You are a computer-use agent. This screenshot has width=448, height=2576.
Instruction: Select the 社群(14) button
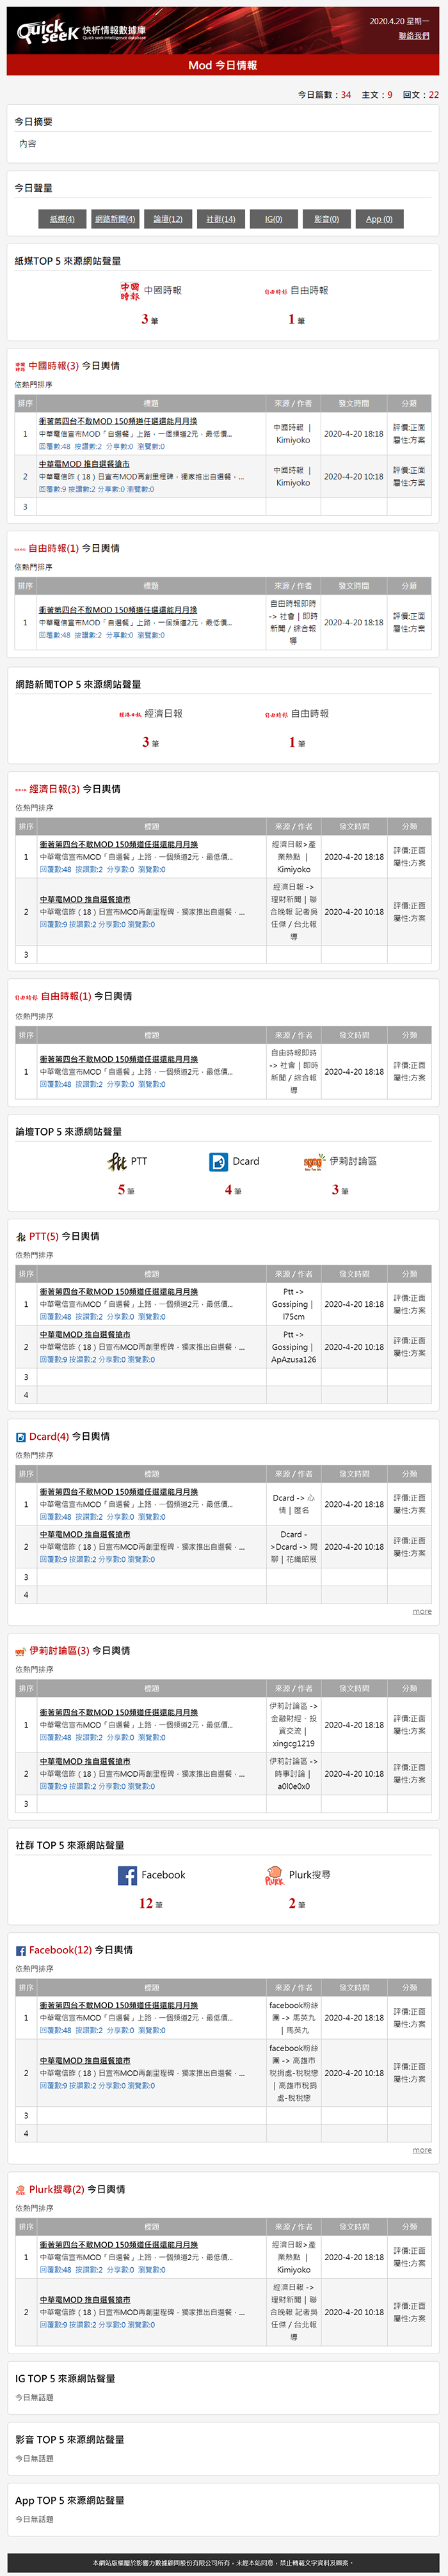(221, 219)
